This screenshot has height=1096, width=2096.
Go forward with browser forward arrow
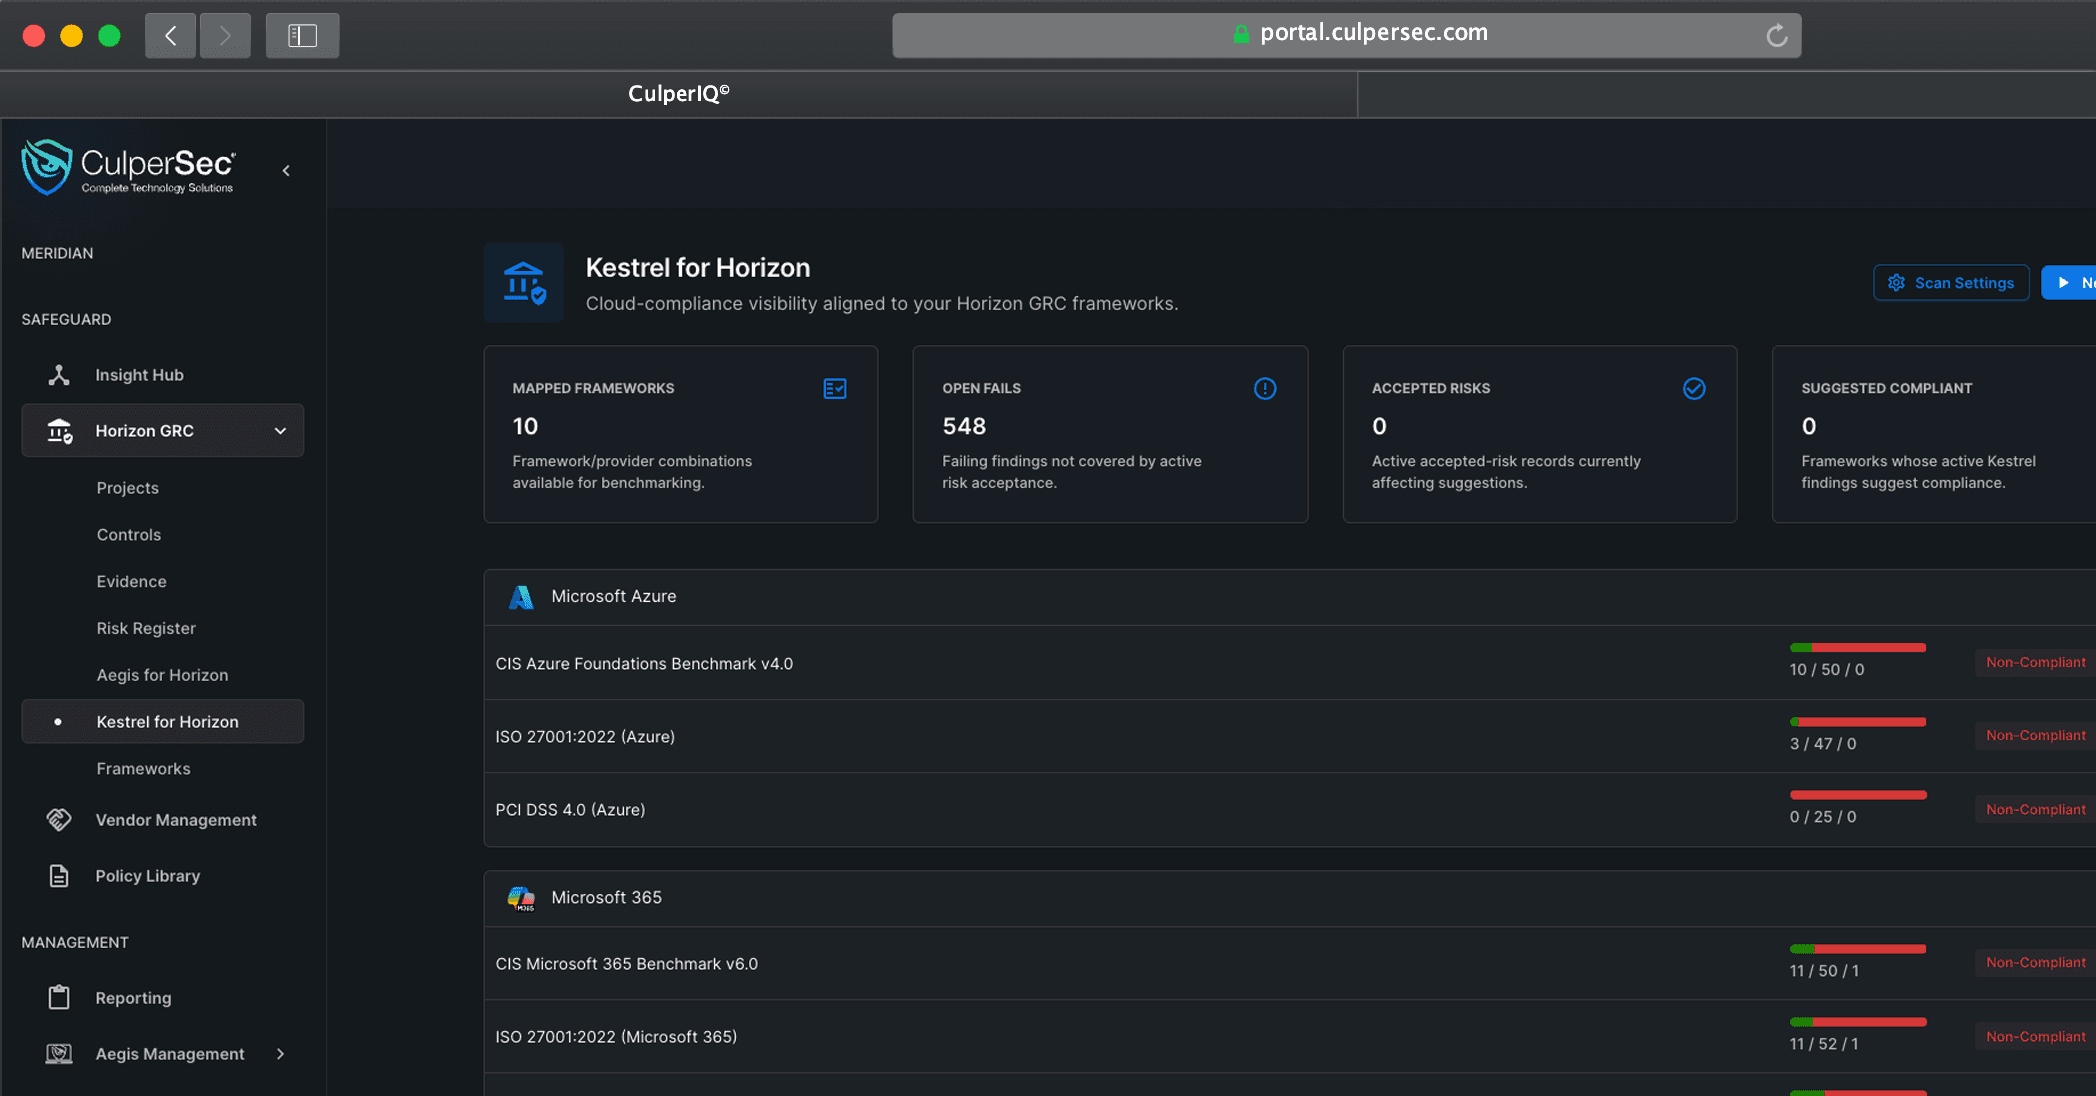pyautogui.click(x=225, y=36)
